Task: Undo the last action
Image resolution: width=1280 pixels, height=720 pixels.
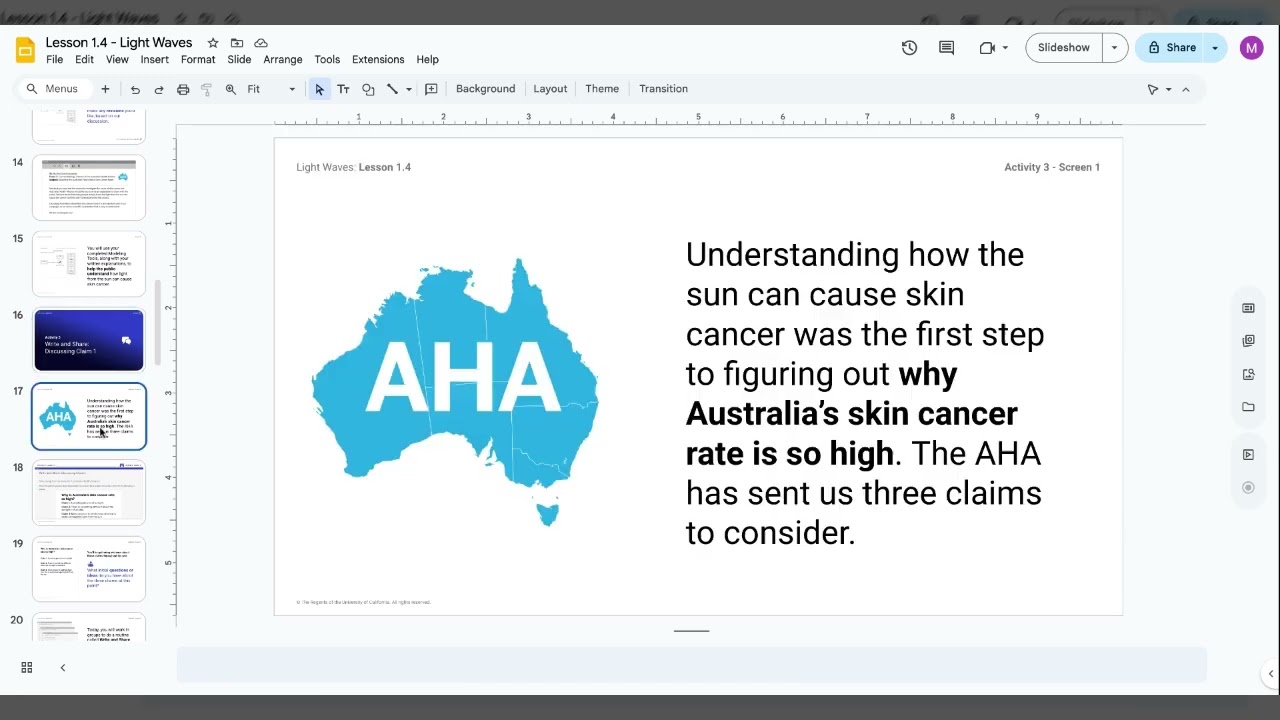Action: pyautogui.click(x=135, y=89)
